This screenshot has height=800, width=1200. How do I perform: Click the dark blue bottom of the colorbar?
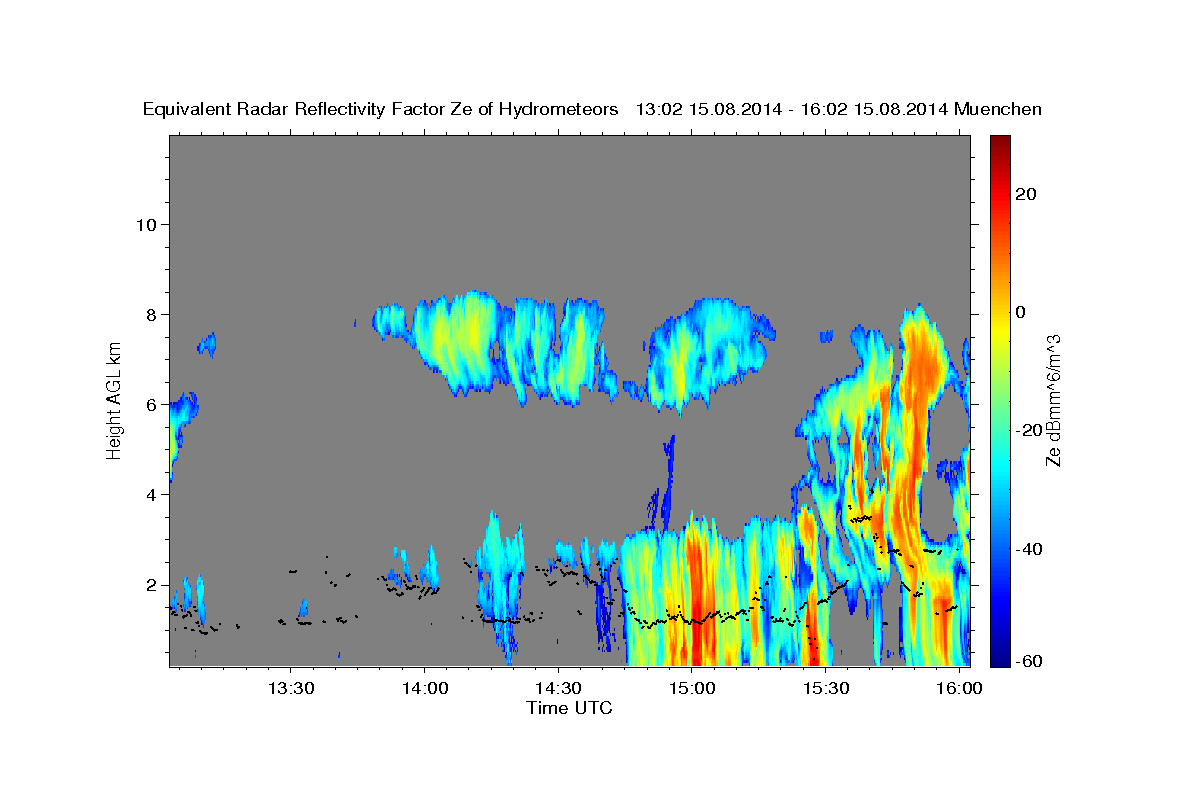(x=998, y=658)
